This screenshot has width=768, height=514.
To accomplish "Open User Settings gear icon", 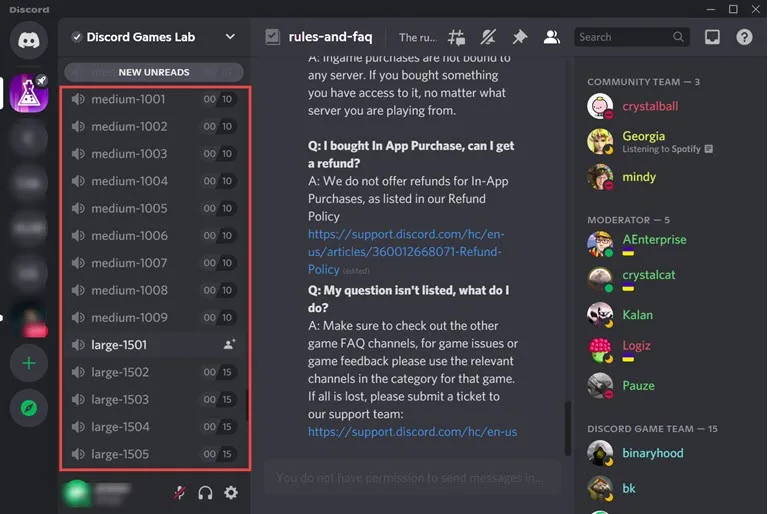I will pos(231,492).
